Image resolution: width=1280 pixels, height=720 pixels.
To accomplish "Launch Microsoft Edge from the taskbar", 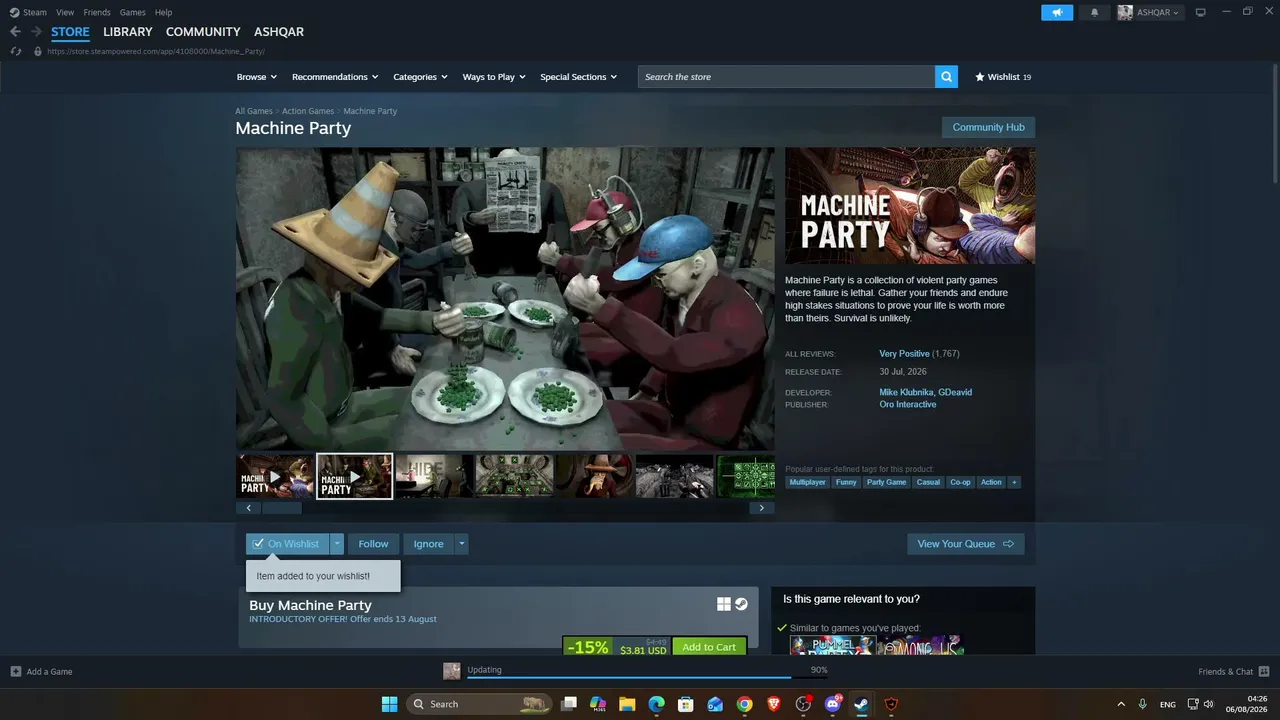I will click(656, 704).
